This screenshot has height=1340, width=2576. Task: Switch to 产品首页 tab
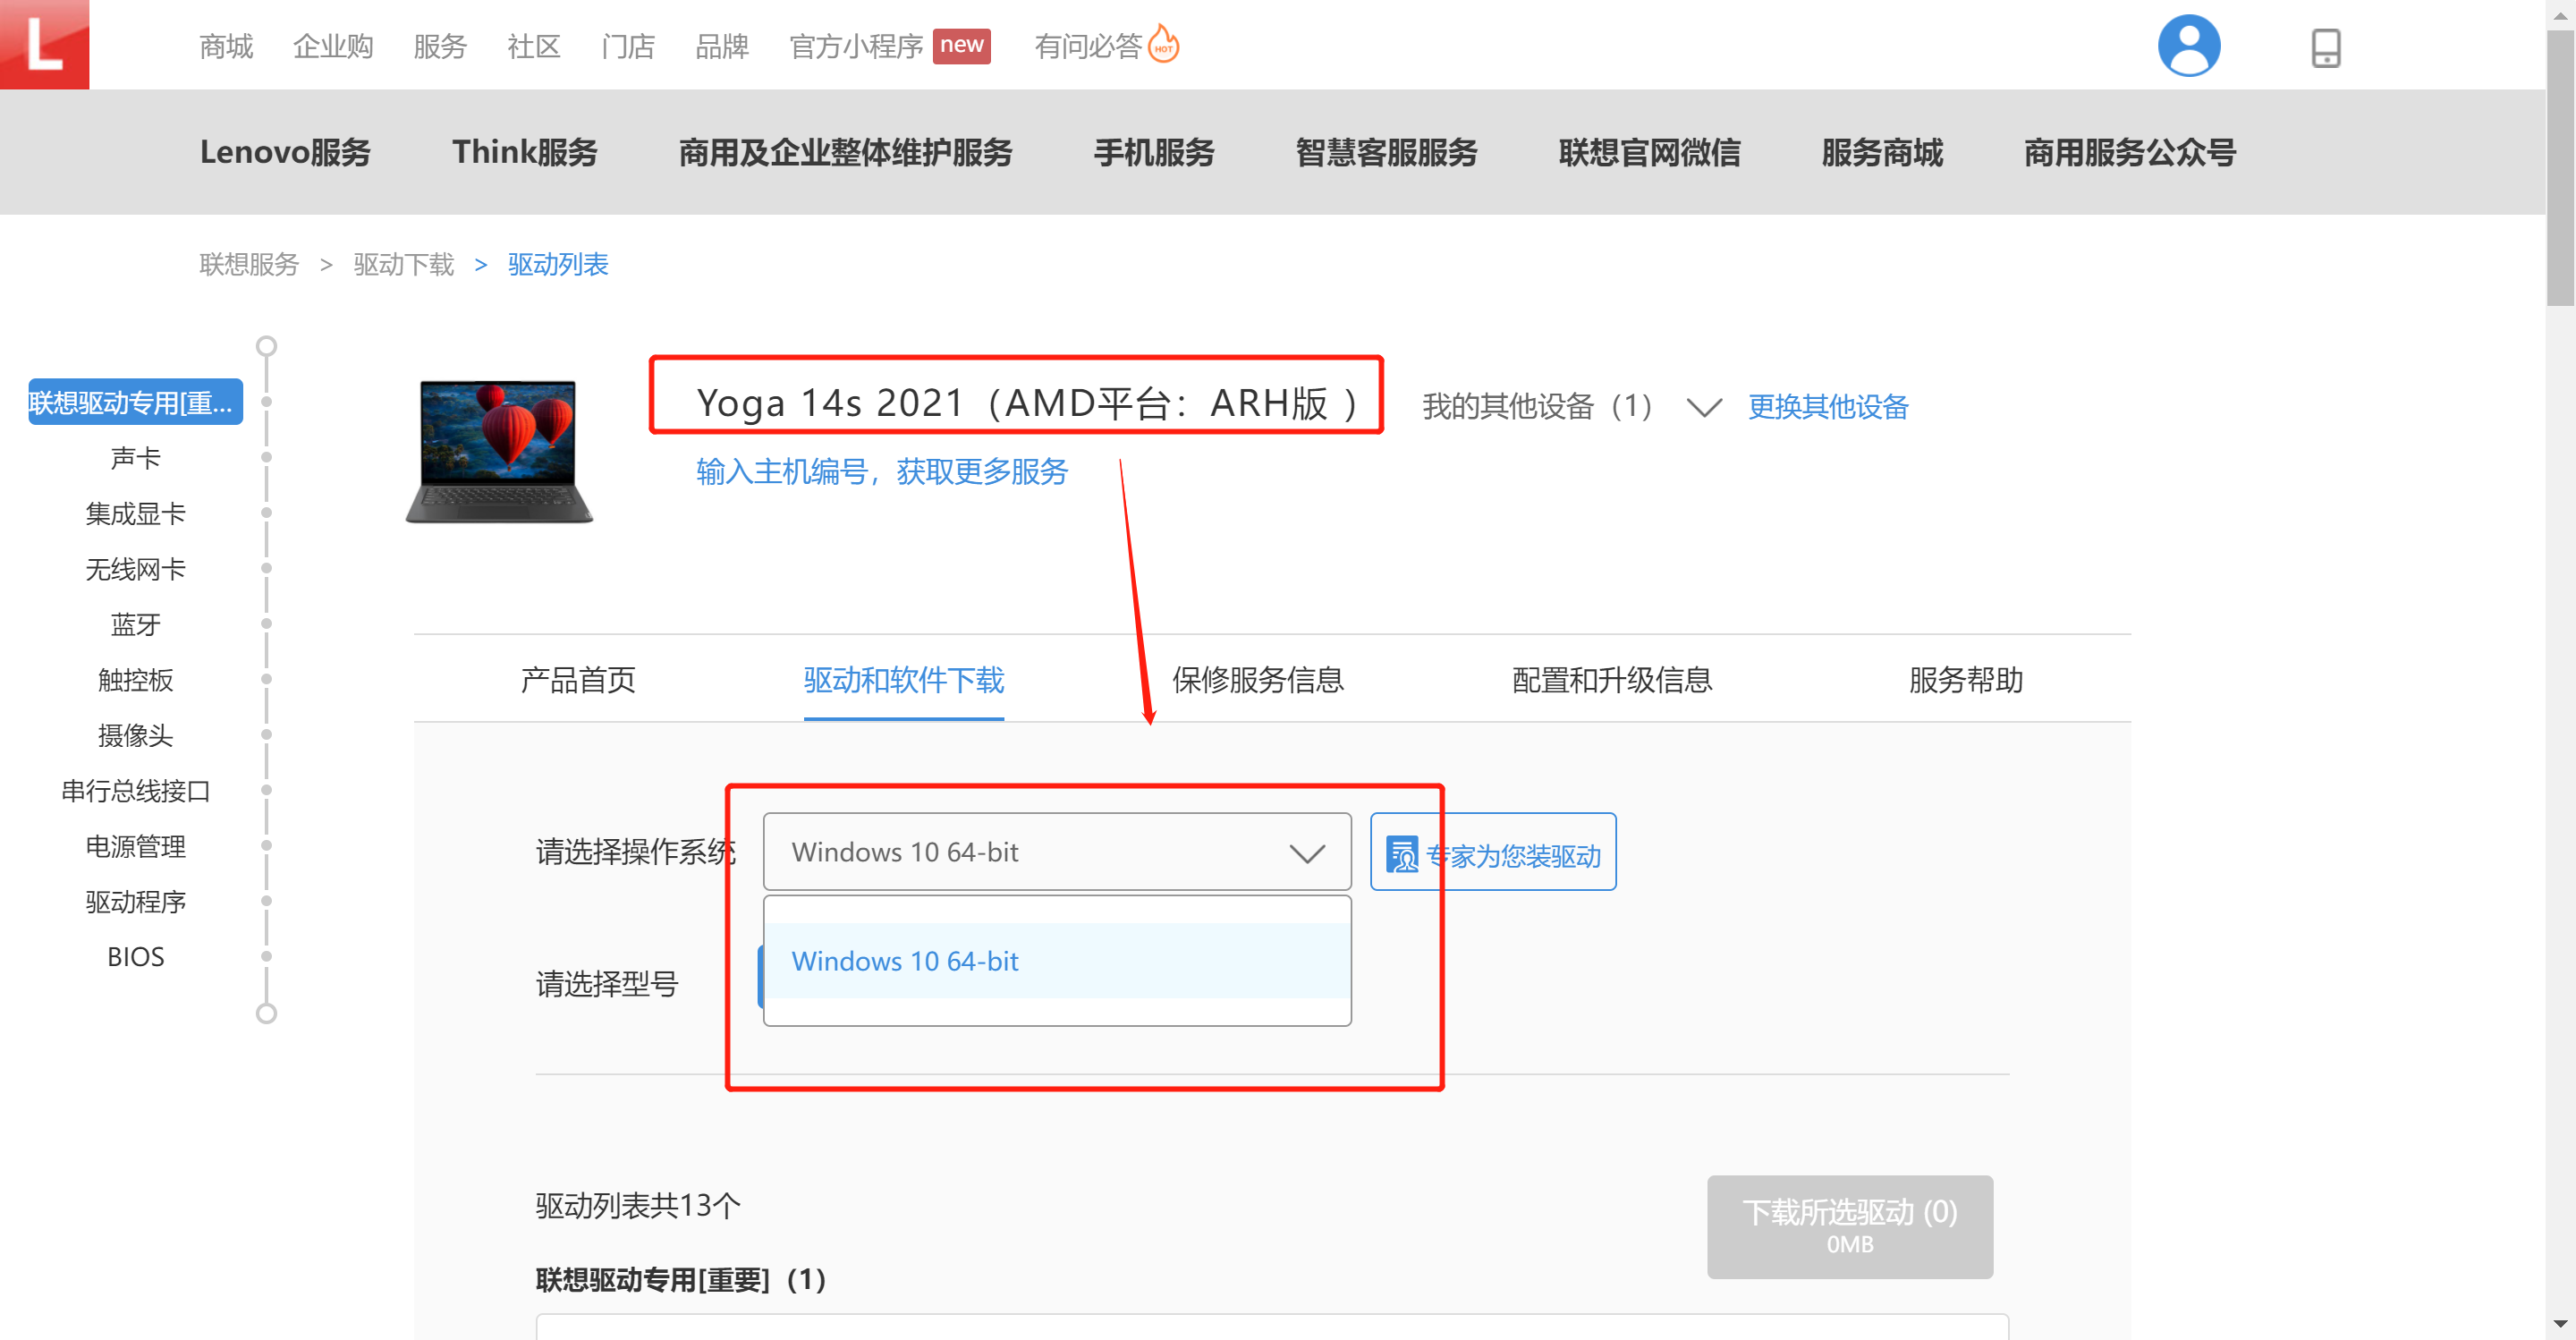click(578, 680)
